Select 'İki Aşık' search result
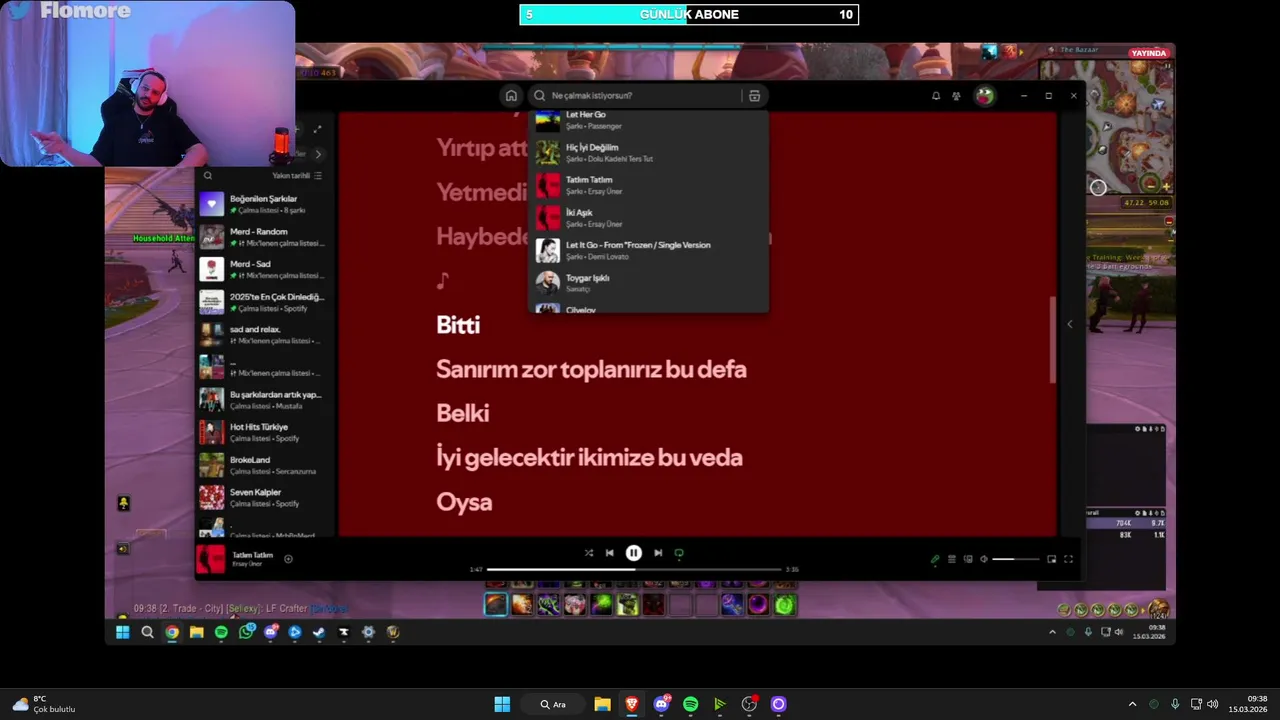The width and height of the screenshot is (1280, 720). pyautogui.click(x=648, y=218)
